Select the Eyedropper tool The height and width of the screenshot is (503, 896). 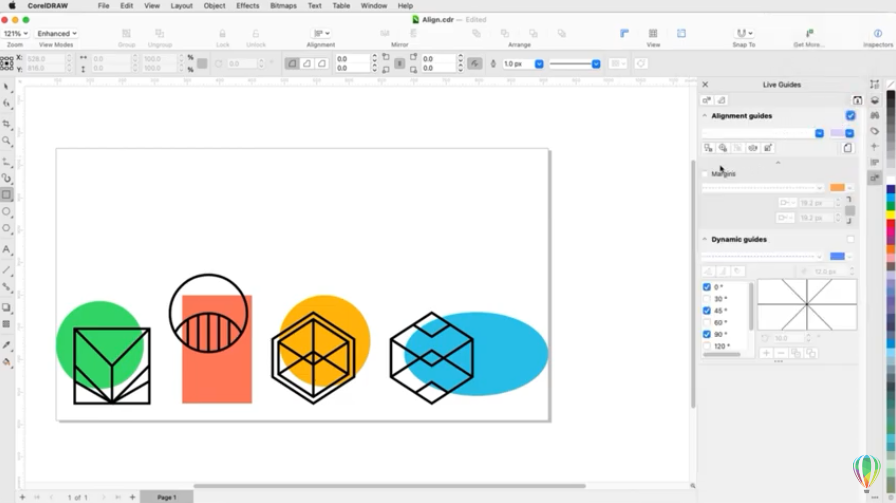(x=6, y=345)
